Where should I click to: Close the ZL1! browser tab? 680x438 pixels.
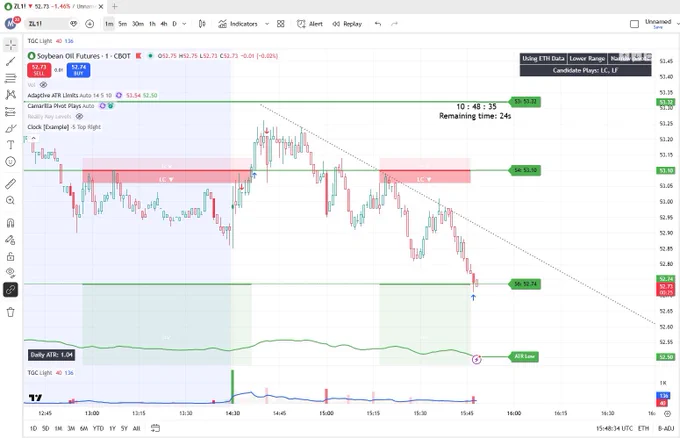[x=101, y=7]
